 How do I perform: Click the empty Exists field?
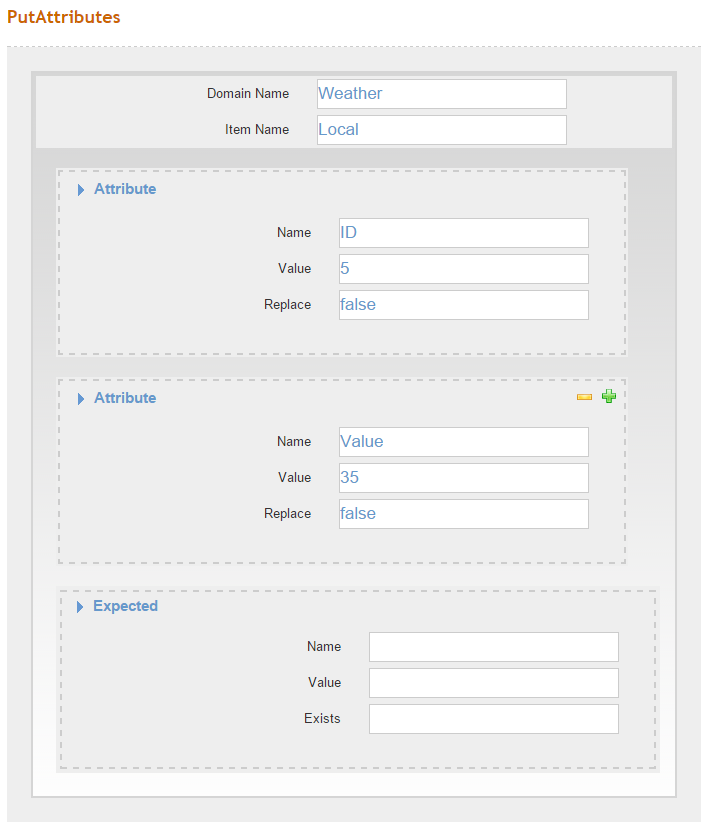pyautogui.click(x=493, y=719)
